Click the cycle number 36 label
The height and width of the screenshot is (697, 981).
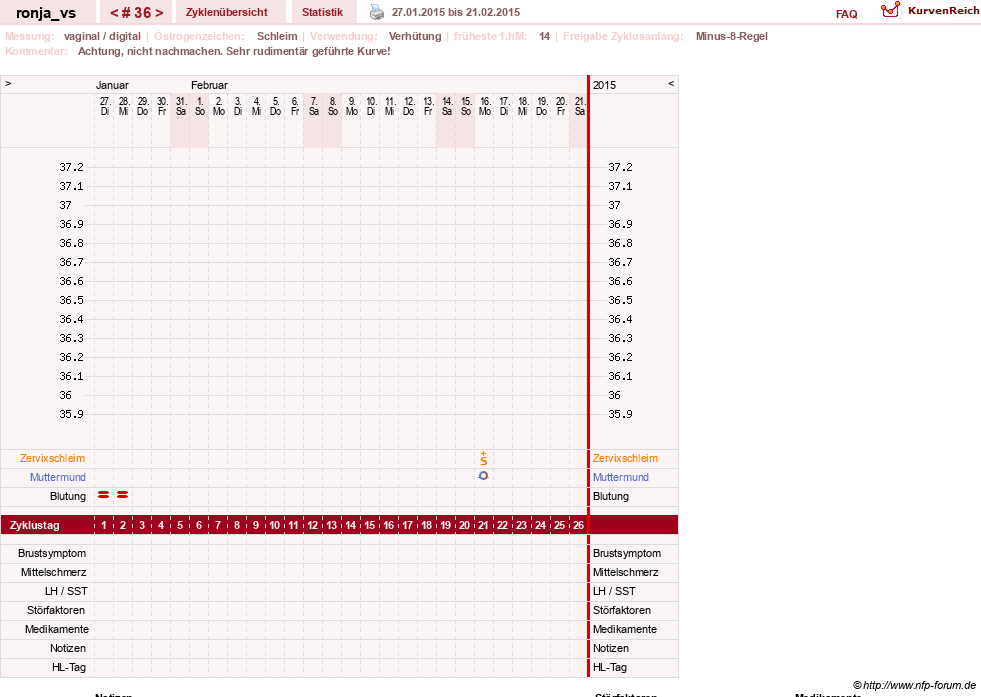(137, 13)
